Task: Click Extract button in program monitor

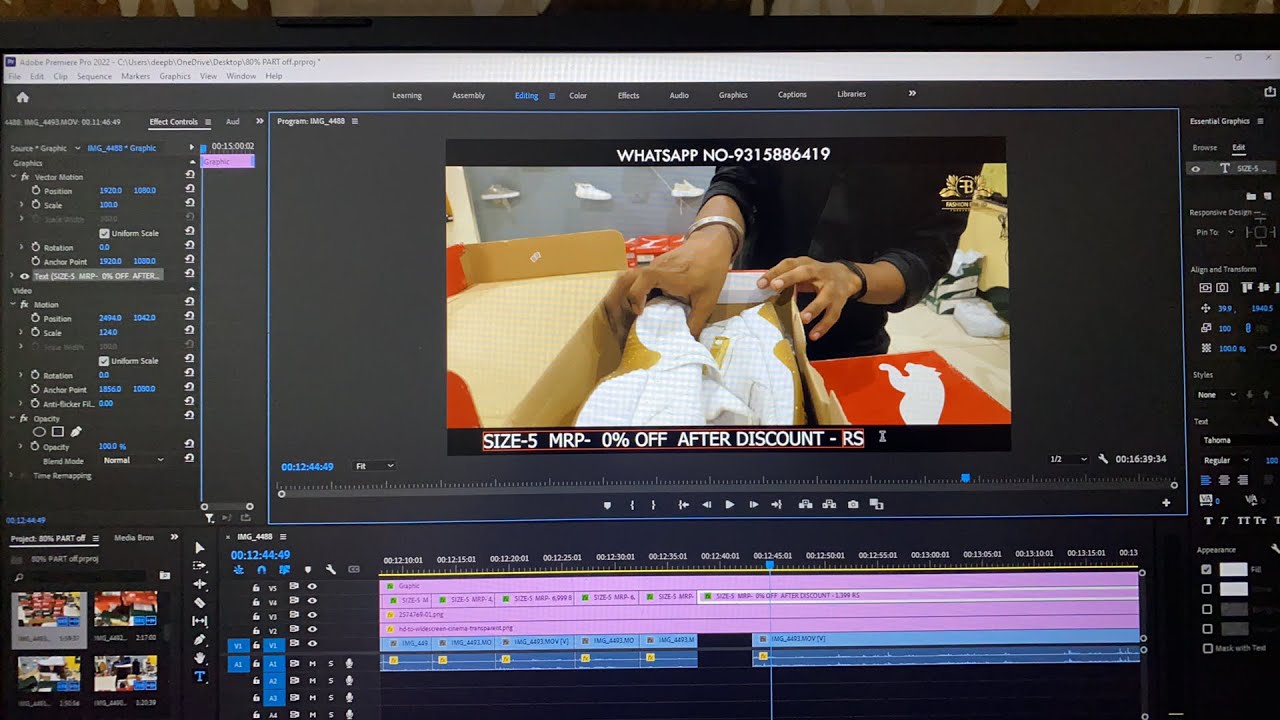Action: (x=829, y=505)
